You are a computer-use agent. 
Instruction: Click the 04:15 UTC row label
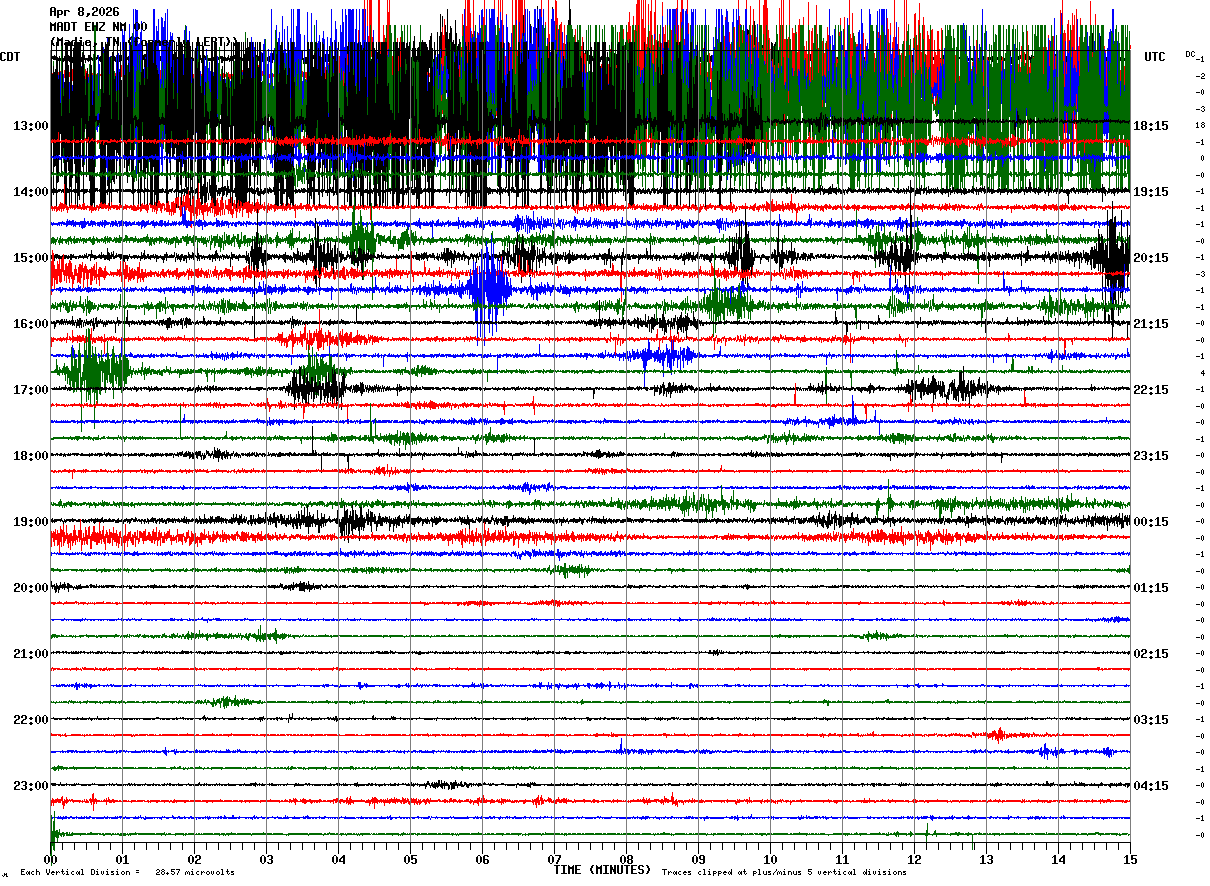(1151, 786)
